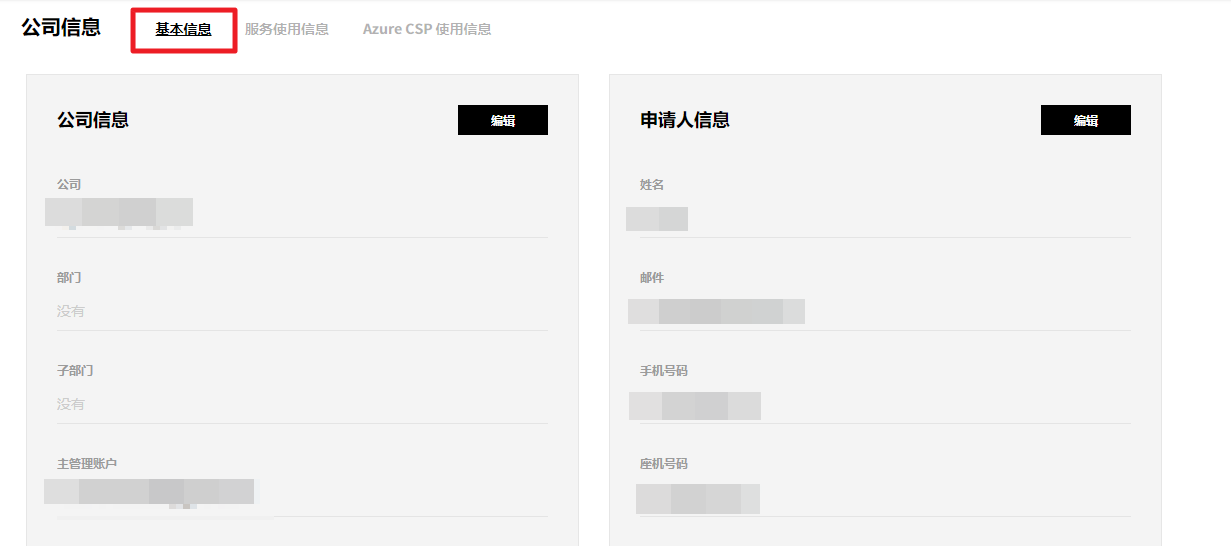Open the 服务使用信息 tab

(x=287, y=30)
